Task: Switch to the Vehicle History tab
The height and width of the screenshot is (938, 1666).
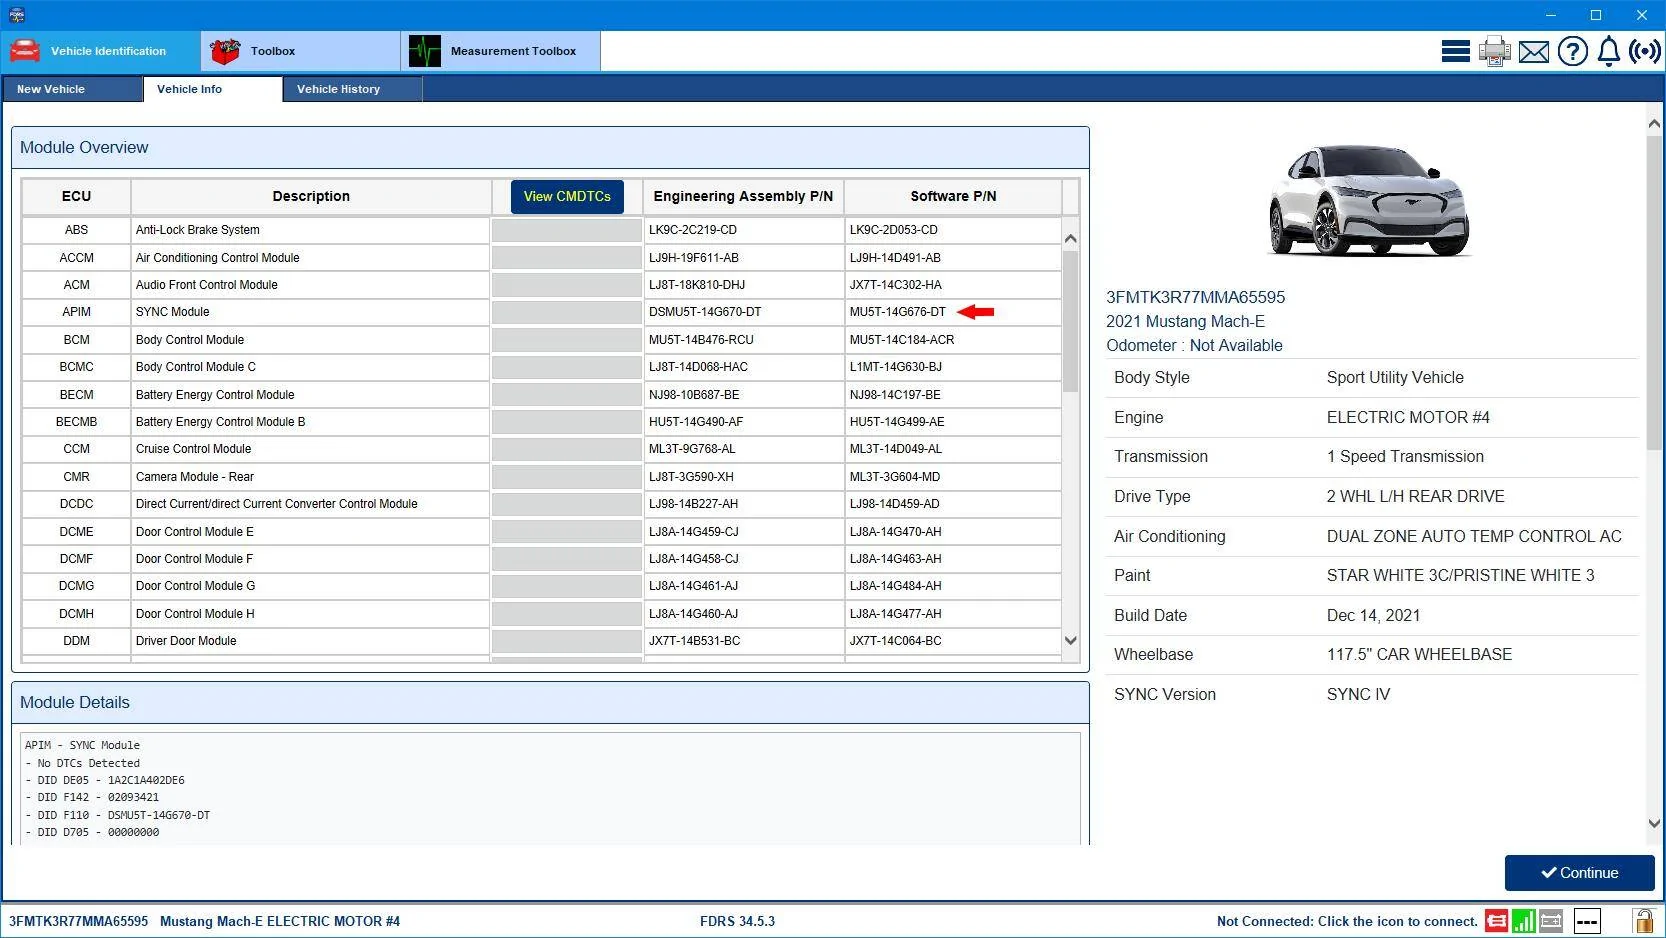Action: click(x=352, y=89)
